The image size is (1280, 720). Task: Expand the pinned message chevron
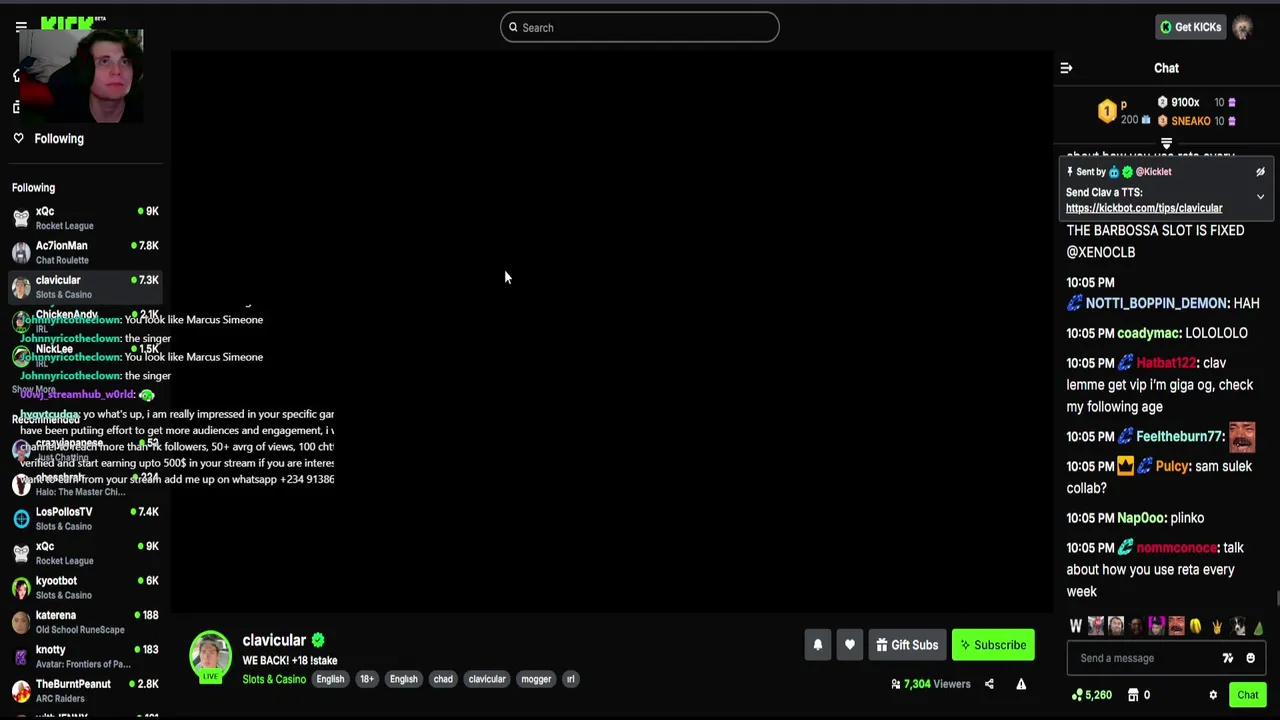tap(1260, 197)
